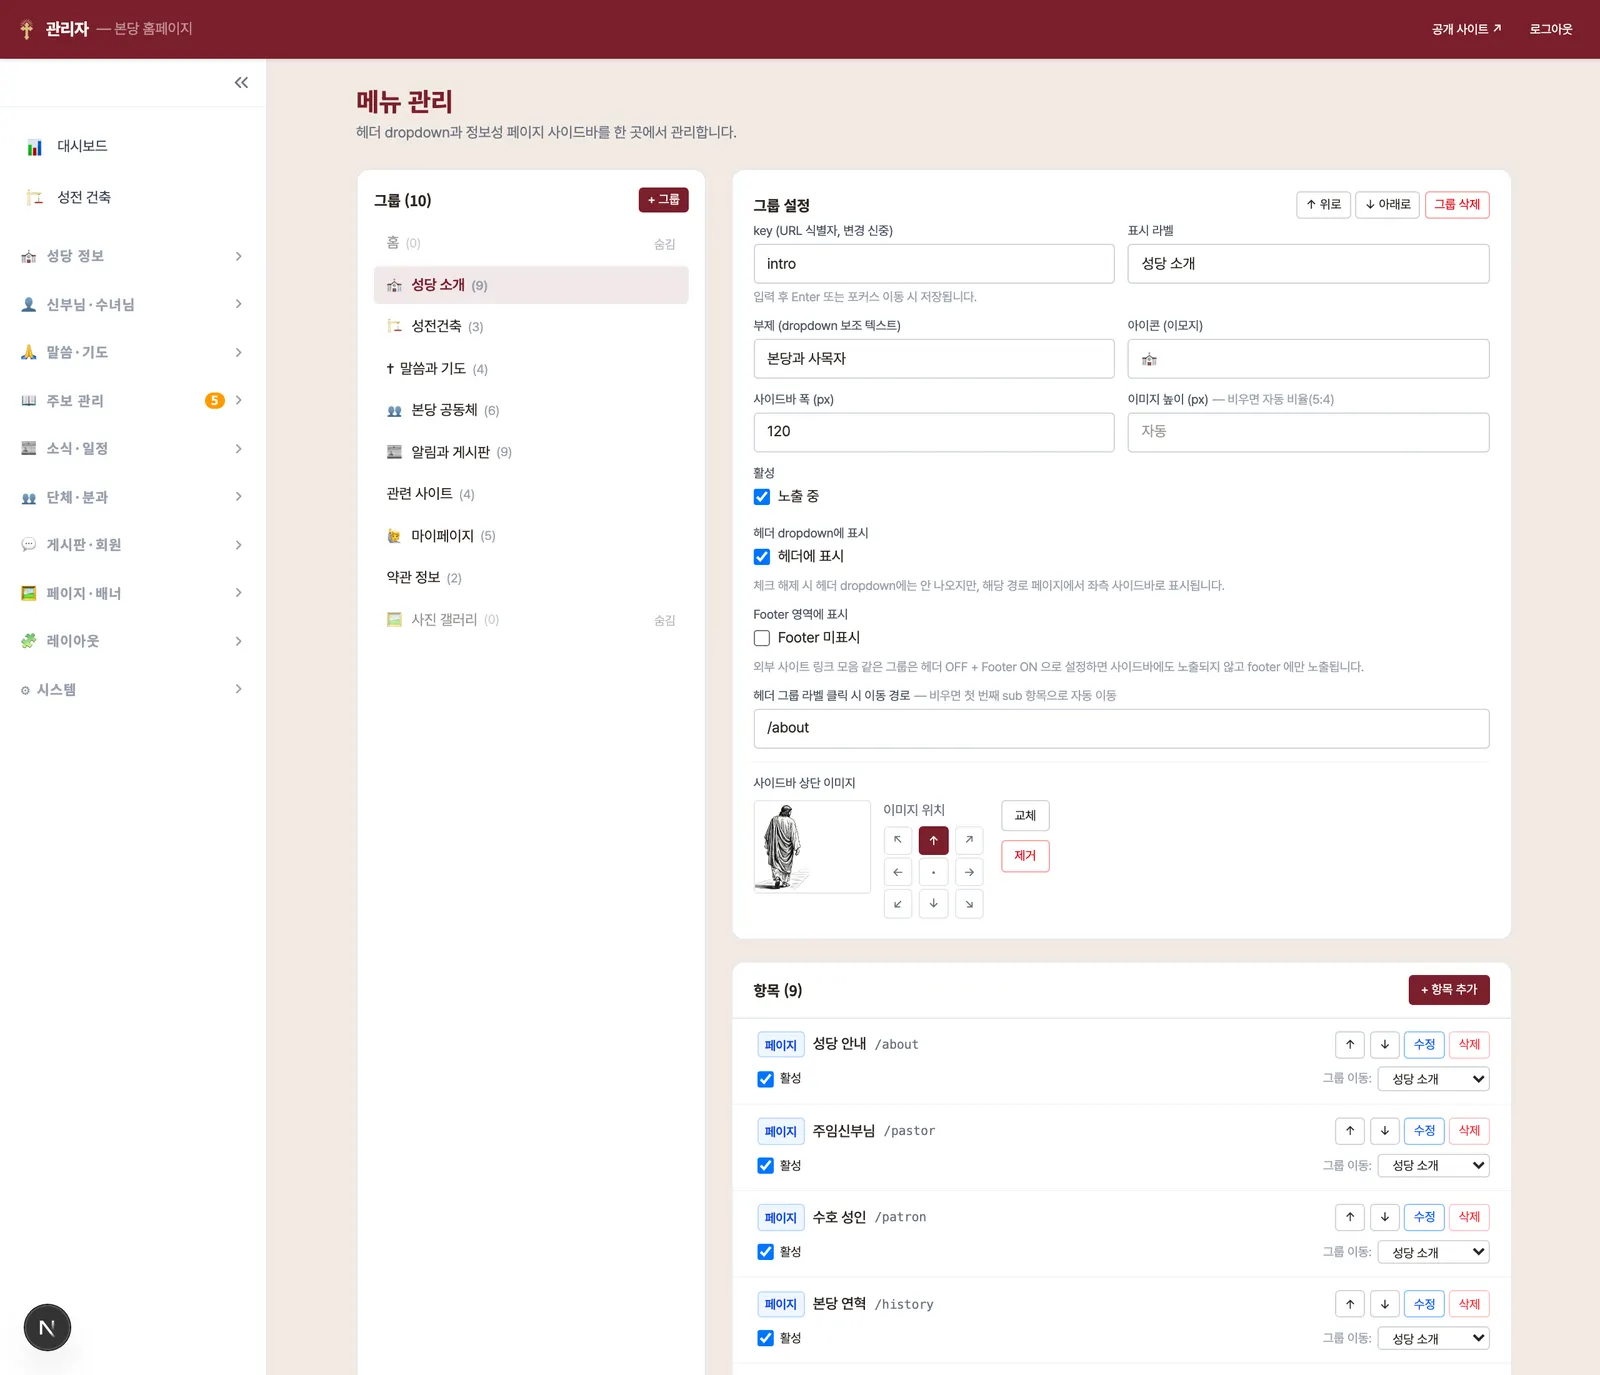The width and height of the screenshot is (1600, 1375).
Task: Move 성당 안내 item up with the arrow
Action: pos(1350,1045)
